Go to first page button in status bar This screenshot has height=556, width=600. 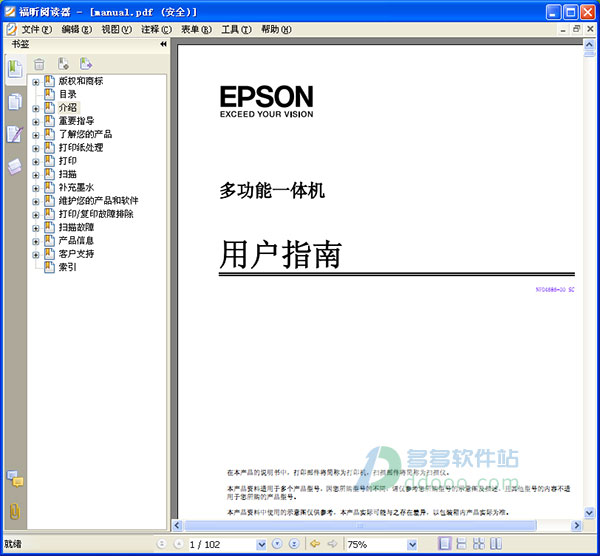162,543
